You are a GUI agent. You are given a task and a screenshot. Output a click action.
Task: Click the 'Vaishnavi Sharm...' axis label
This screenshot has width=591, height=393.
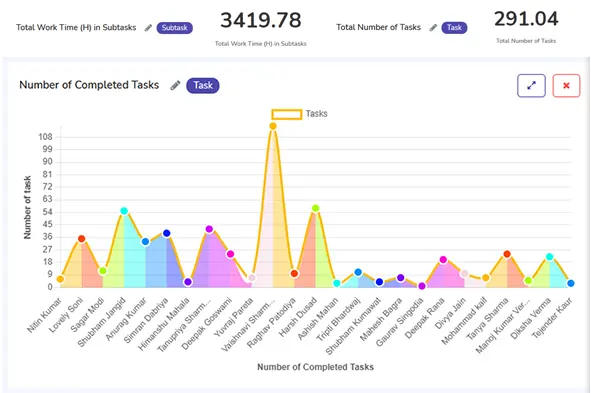(x=249, y=325)
